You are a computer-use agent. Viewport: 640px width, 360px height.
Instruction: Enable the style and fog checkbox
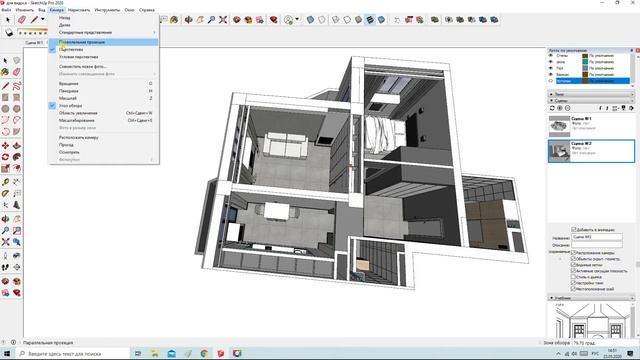(573, 277)
